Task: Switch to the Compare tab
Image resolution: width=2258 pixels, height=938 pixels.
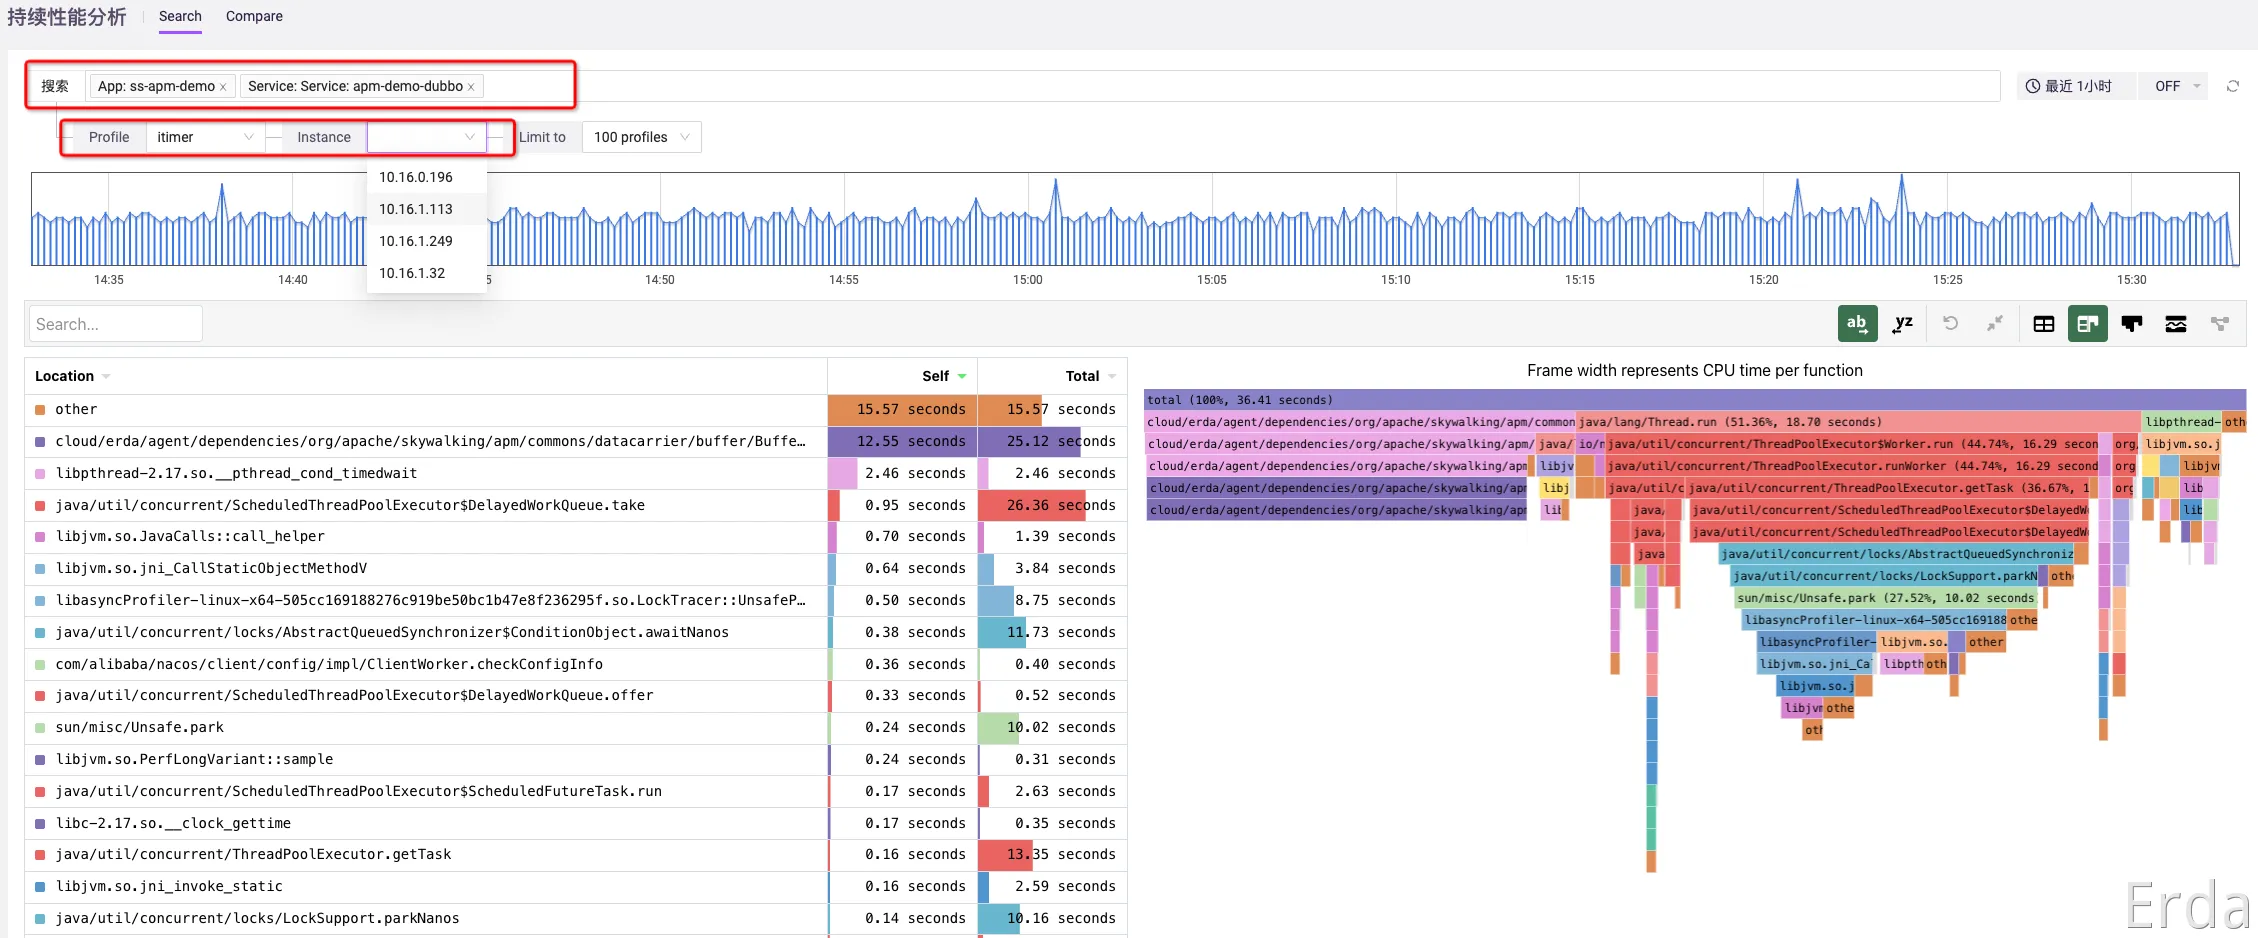Action: point(254,17)
